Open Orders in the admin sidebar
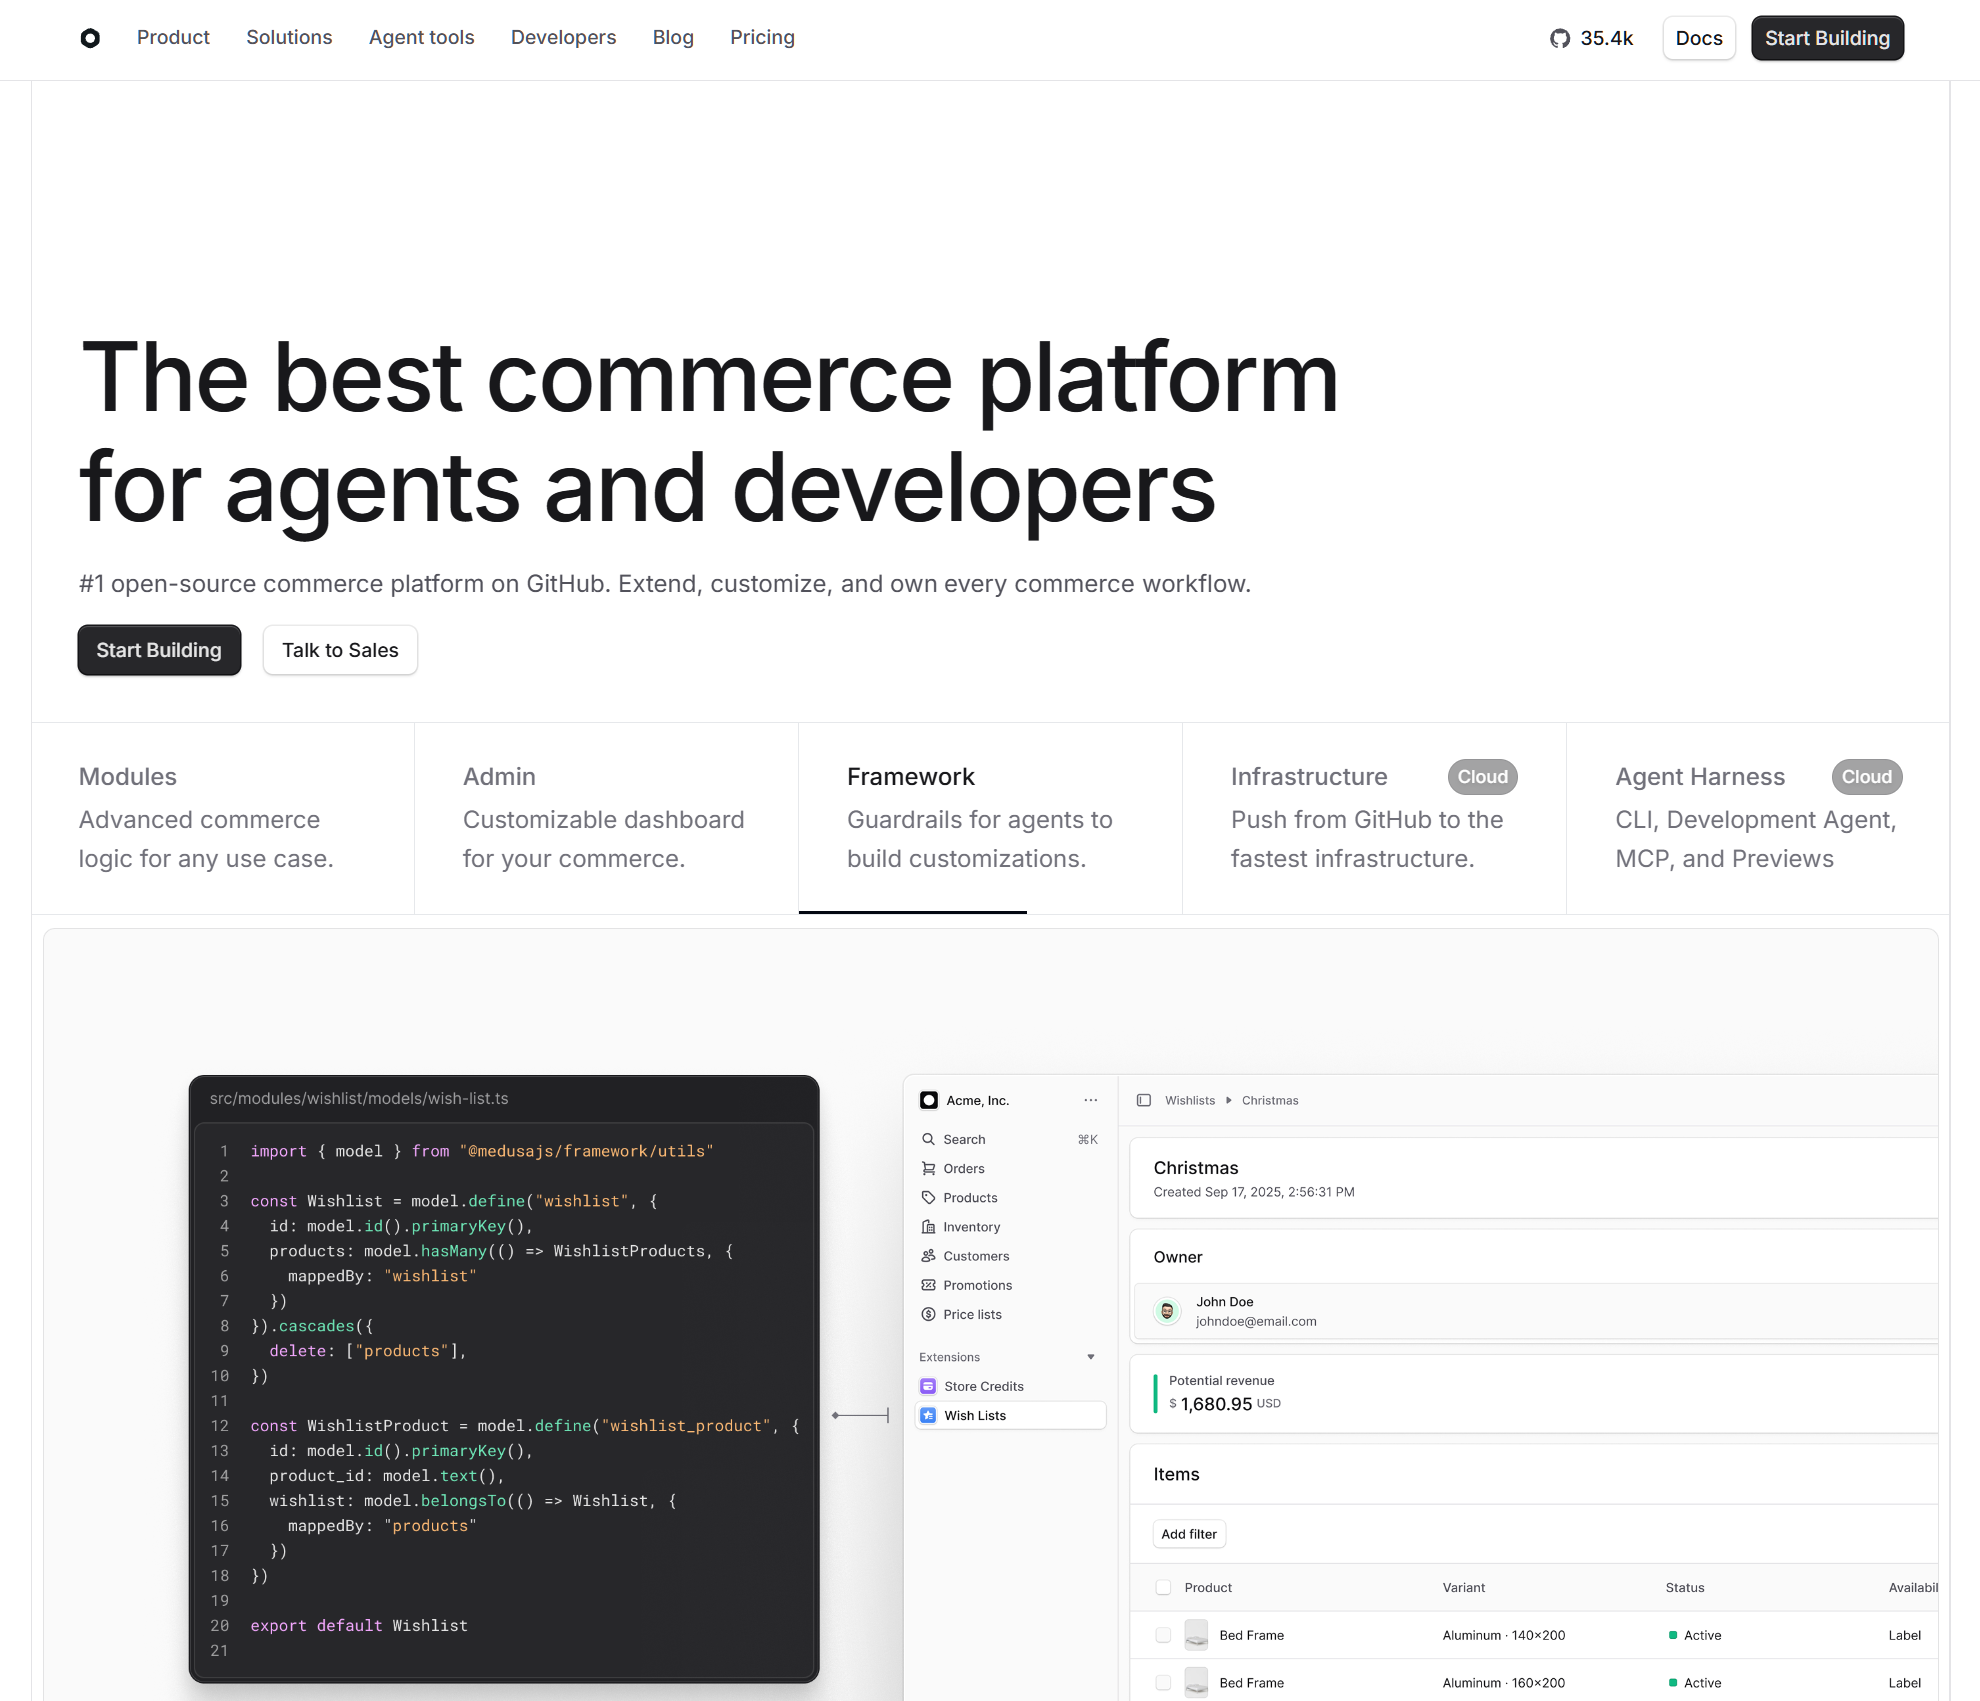The image size is (1980, 1701). coord(1010,1168)
